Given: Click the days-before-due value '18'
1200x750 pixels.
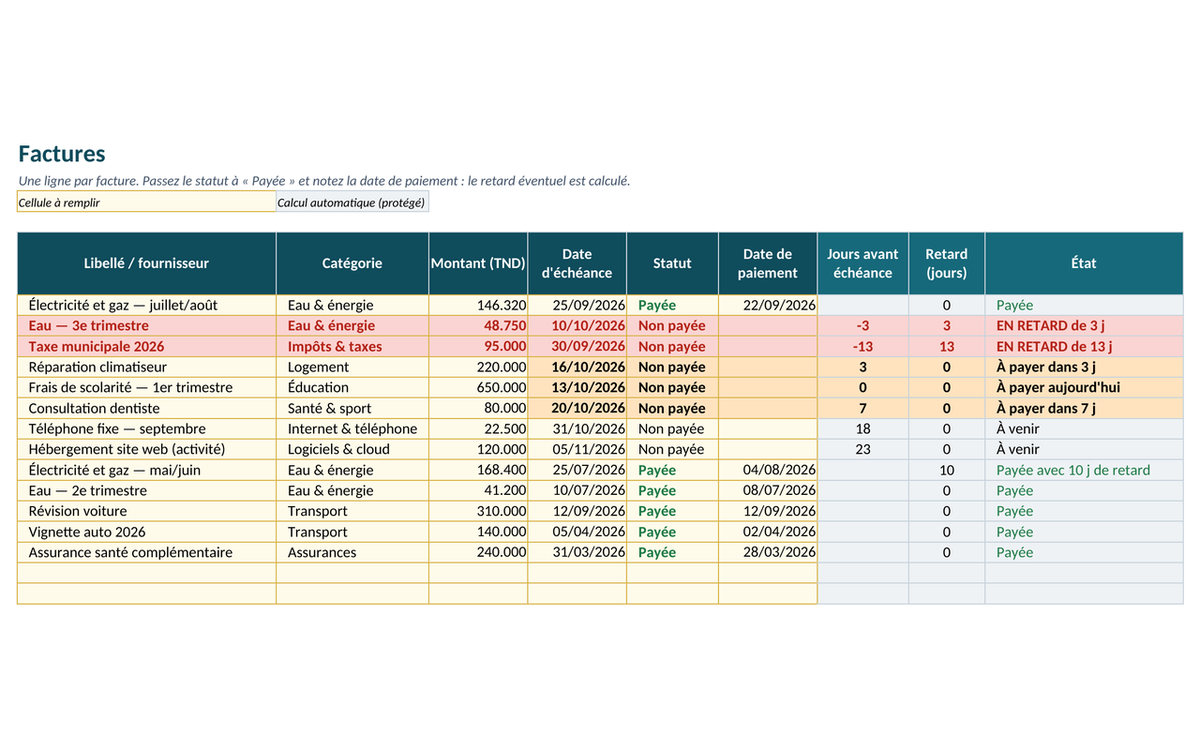Looking at the screenshot, I should [x=863, y=428].
